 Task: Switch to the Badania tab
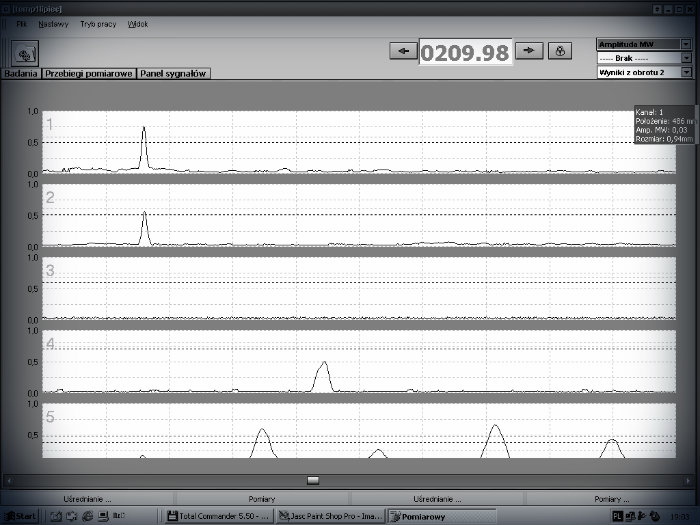[21, 74]
